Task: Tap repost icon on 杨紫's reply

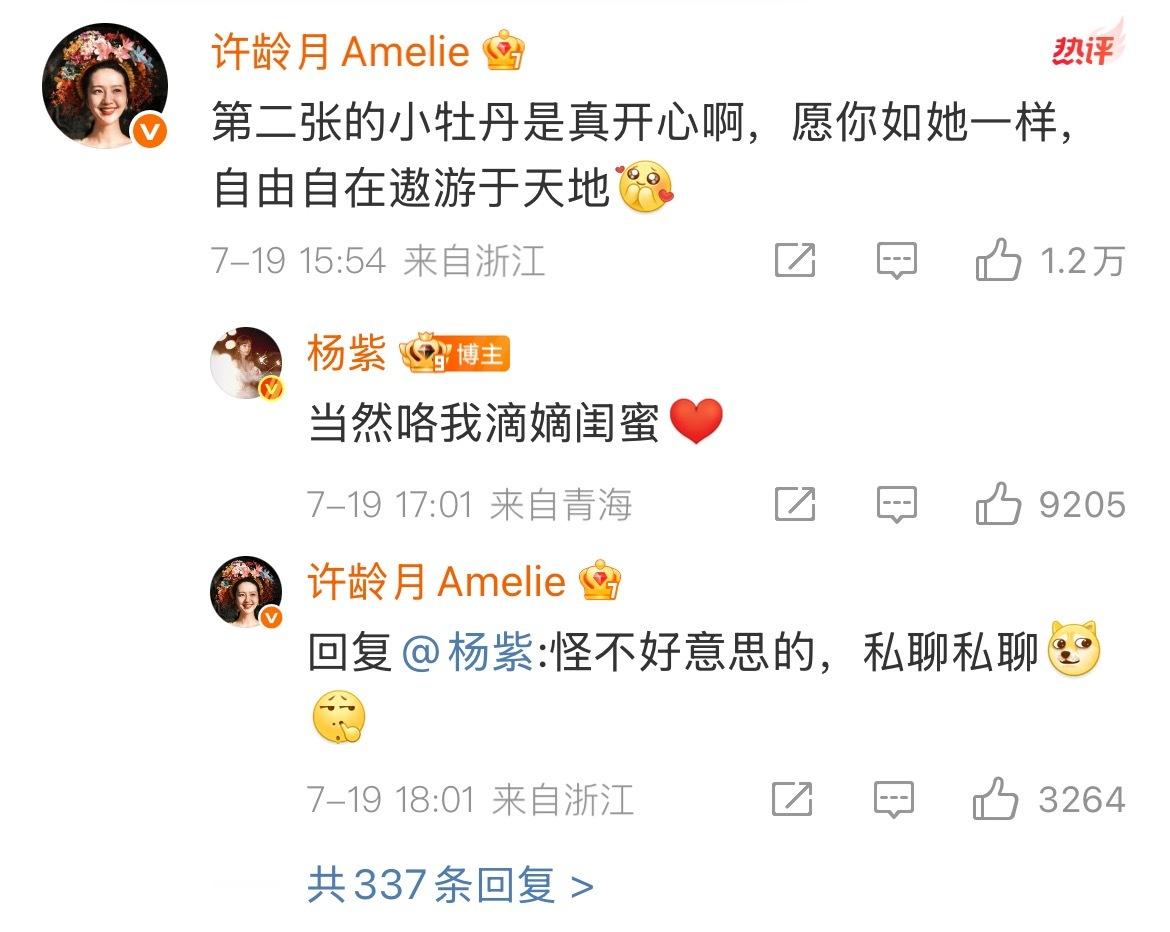Action: [x=795, y=504]
